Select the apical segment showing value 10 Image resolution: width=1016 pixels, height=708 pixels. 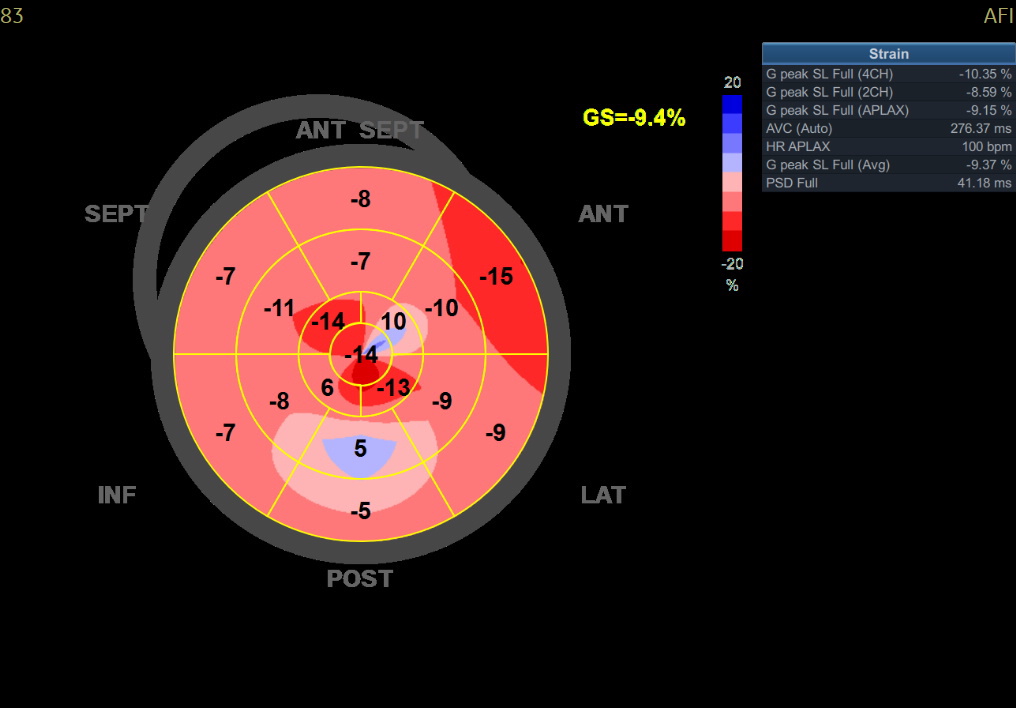(x=393, y=321)
